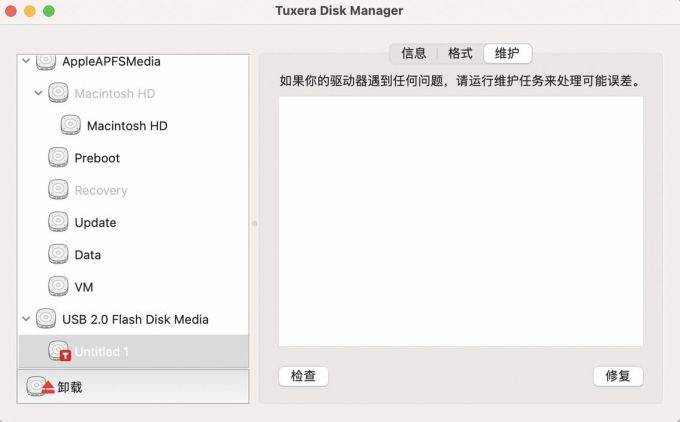Viewport: 680px width, 422px height.
Task: Select the nested Macintosh HD volume
Action: click(x=133, y=125)
